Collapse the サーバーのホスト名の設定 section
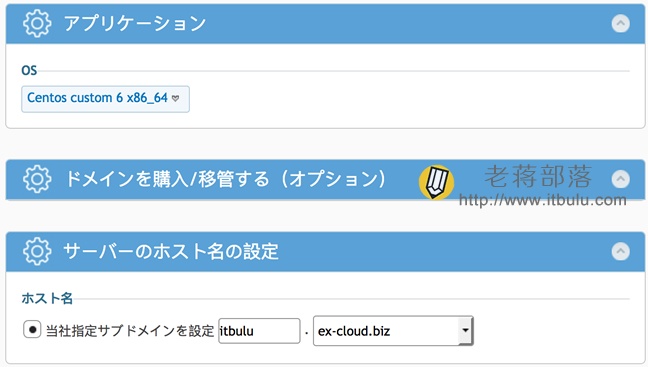The width and height of the screenshot is (648, 367). [x=620, y=251]
